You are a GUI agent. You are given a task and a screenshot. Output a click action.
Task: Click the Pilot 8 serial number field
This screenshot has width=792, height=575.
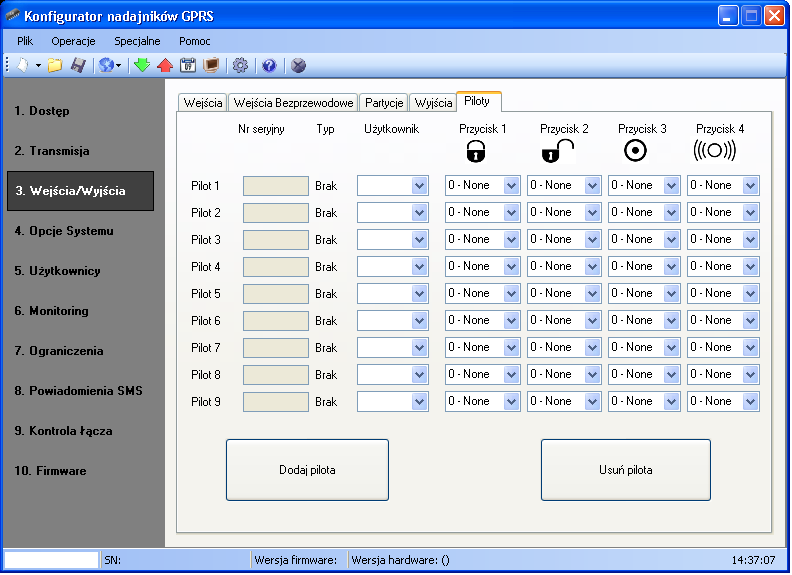(276, 375)
